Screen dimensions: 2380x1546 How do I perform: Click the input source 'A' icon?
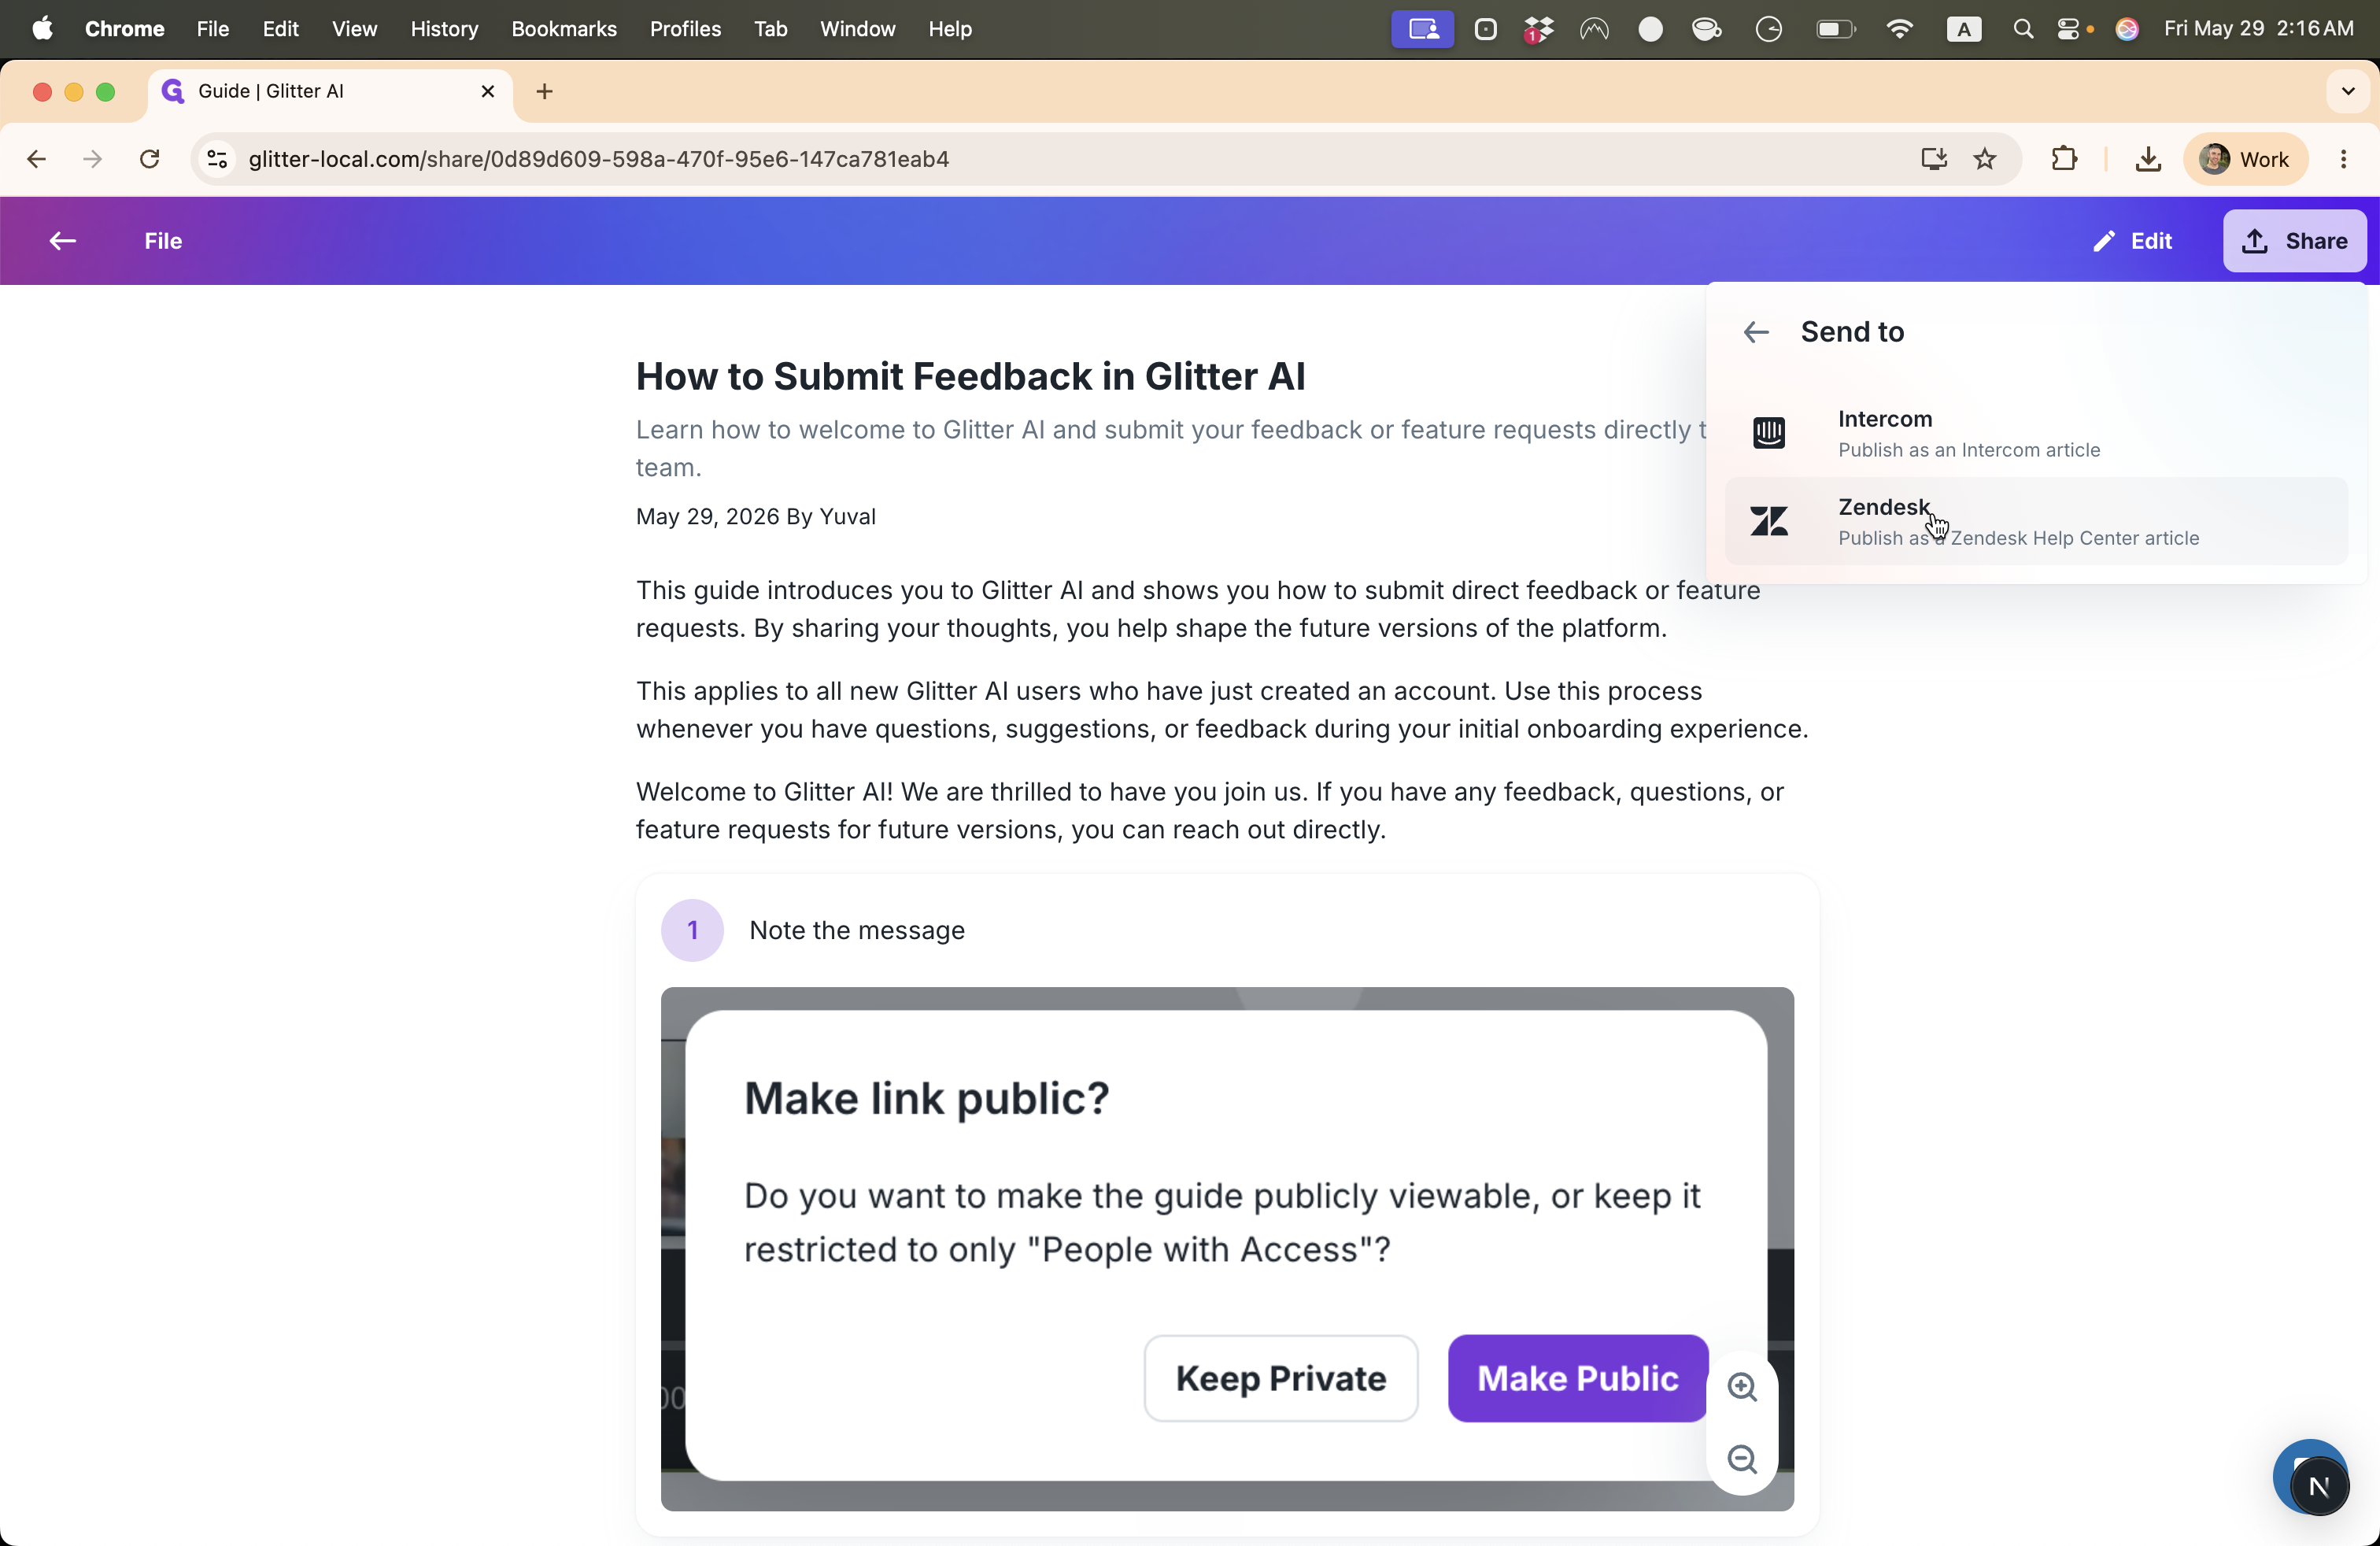1964,30
